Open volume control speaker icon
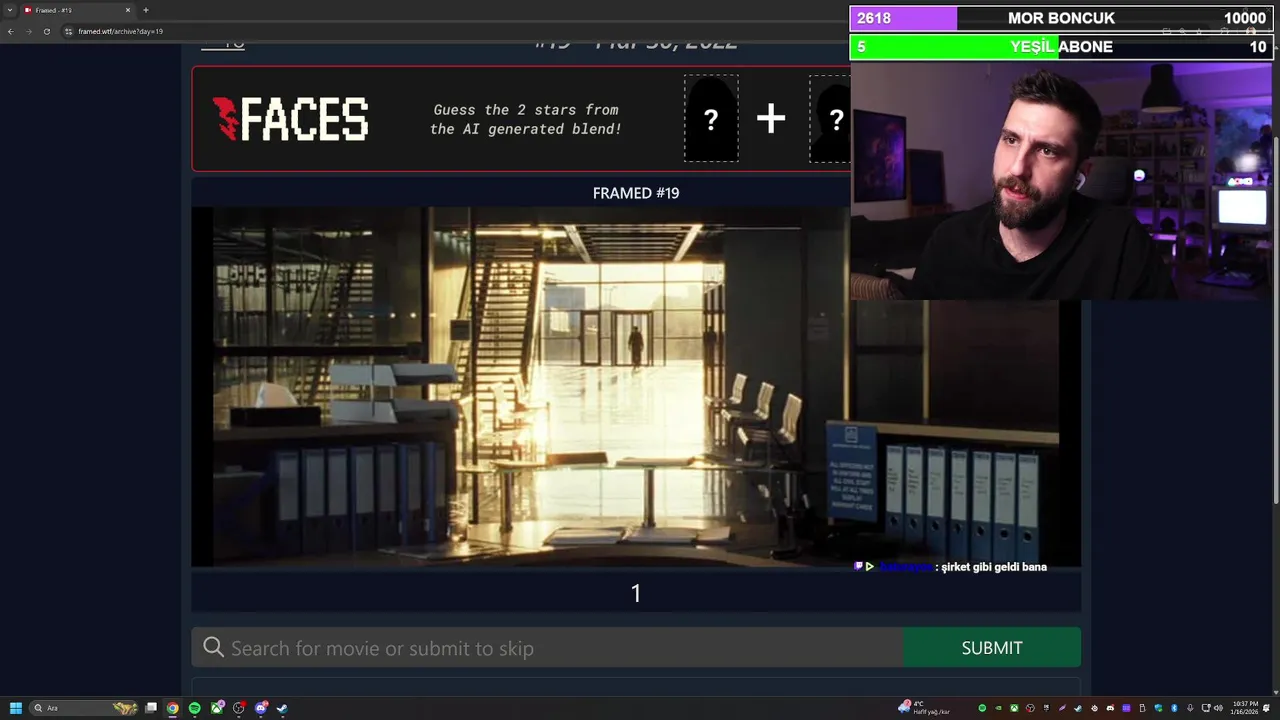Image resolution: width=1280 pixels, height=720 pixels. (1218, 708)
